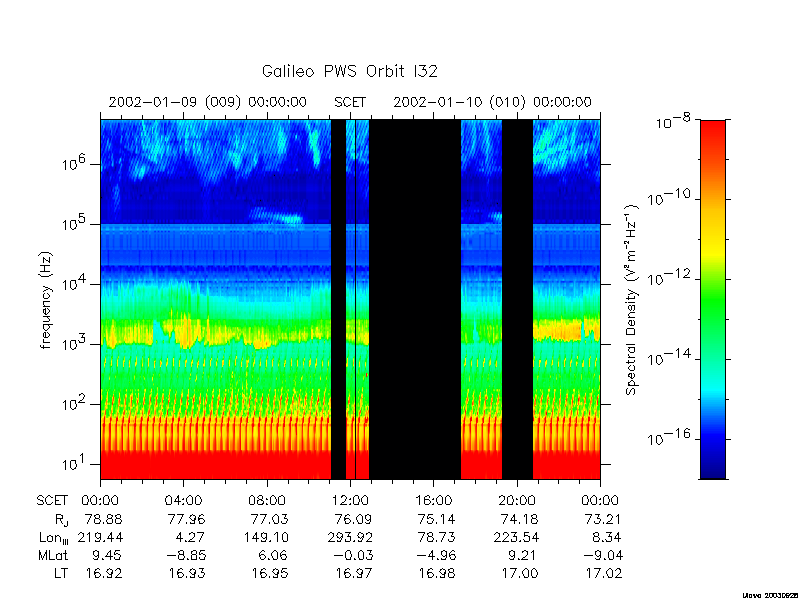Click the MLat value 9.45
The width and height of the screenshot is (800, 600).
pyautogui.click(x=107, y=555)
